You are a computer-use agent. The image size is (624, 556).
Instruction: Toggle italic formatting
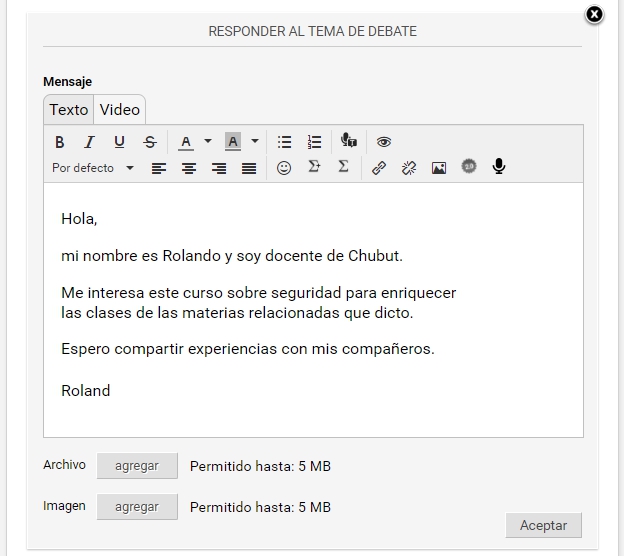tap(89, 142)
